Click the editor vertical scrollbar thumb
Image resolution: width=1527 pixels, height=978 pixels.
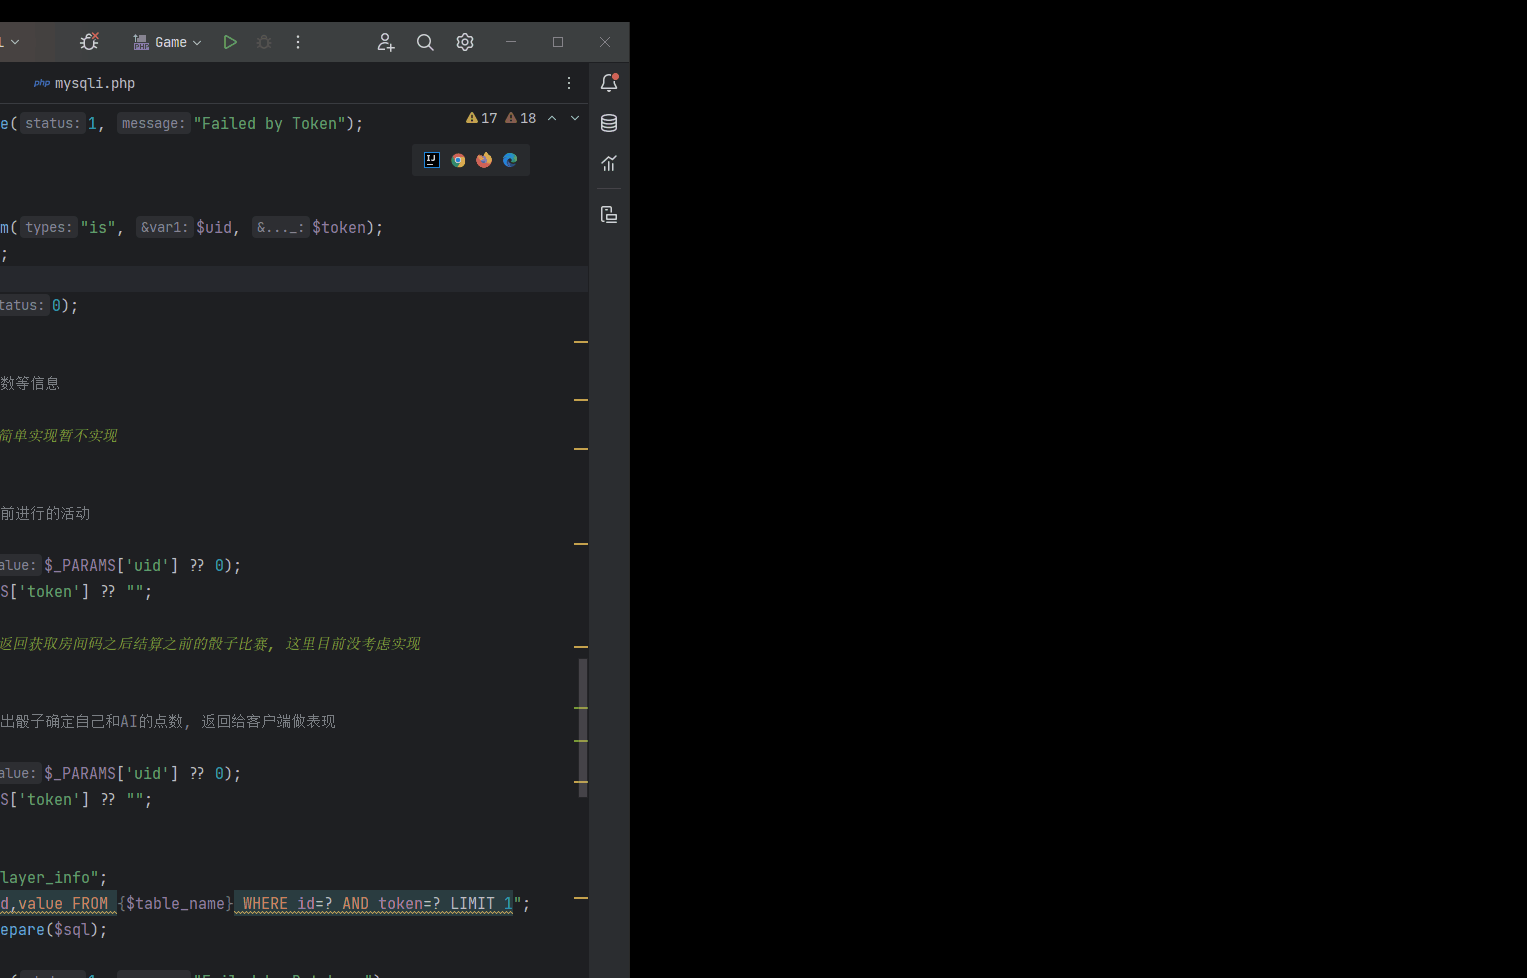click(582, 727)
